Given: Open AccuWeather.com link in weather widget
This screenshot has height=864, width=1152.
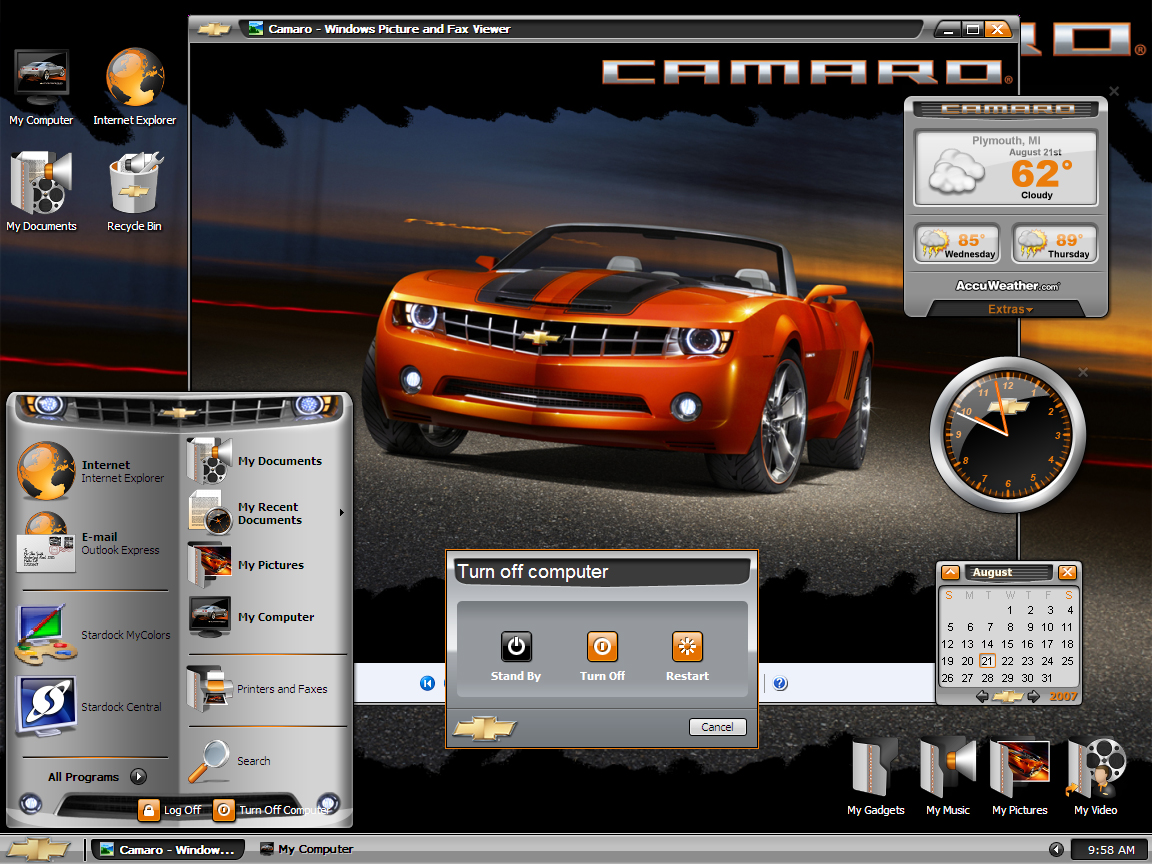Looking at the screenshot, I should pyautogui.click(x=1007, y=286).
